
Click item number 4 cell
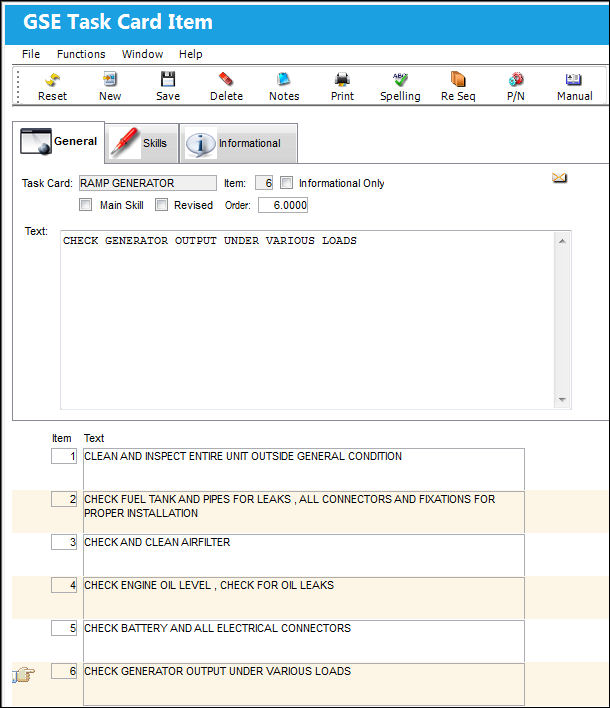(64, 585)
